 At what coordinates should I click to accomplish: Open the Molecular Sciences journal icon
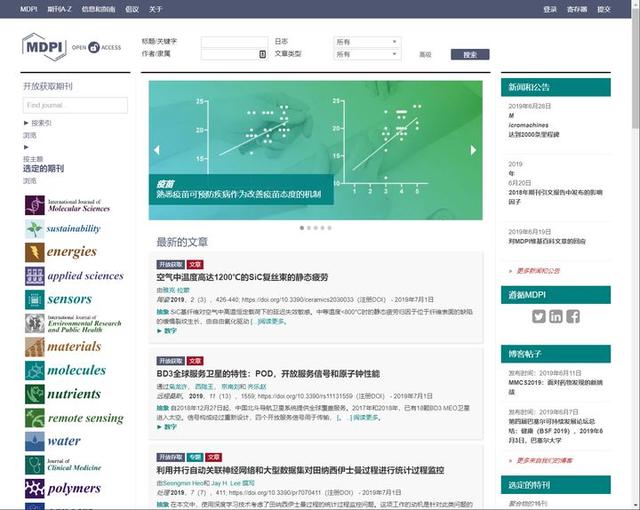pyautogui.click(x=35, y=205)
